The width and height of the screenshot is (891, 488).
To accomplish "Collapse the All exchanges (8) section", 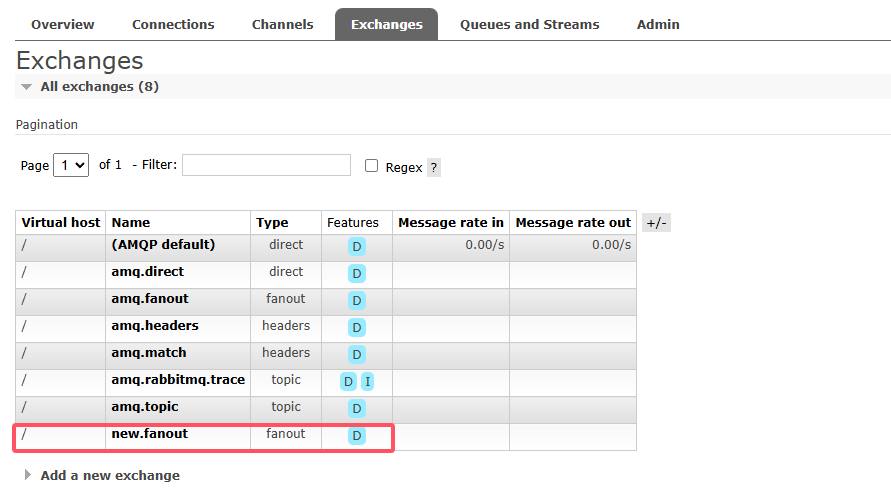I will tap(99, 86).
